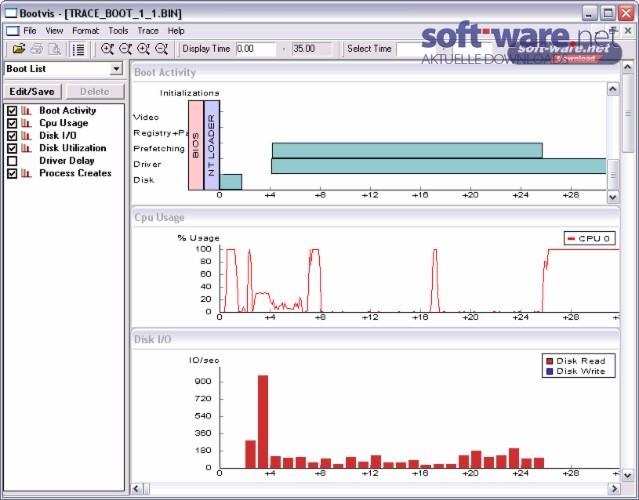Open trace file with folder icon
This screenshot has height=500, width=639.
18,49
